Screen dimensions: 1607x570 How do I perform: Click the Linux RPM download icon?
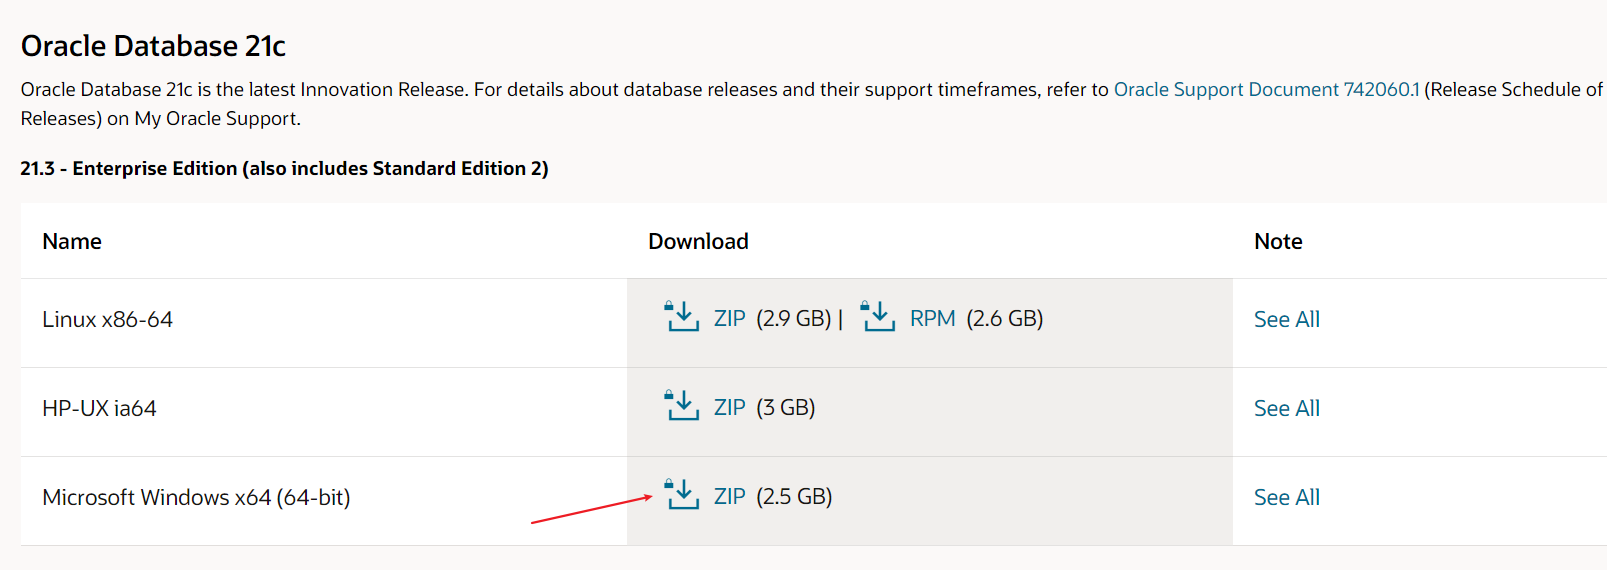878,316
